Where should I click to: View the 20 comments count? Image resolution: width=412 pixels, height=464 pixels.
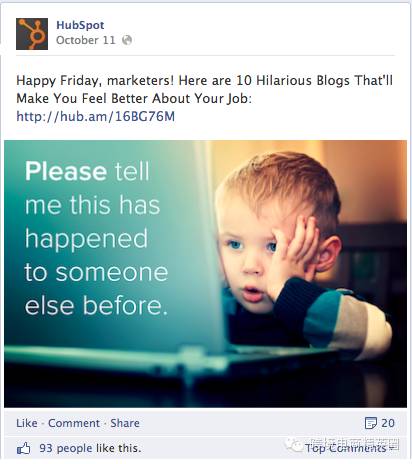388,423
